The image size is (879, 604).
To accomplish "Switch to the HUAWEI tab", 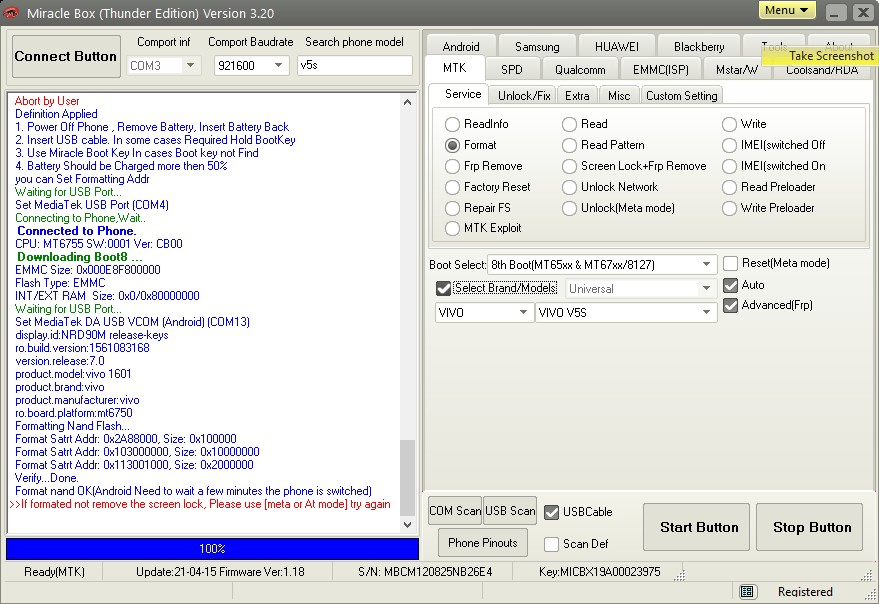I will pos(617,47).
